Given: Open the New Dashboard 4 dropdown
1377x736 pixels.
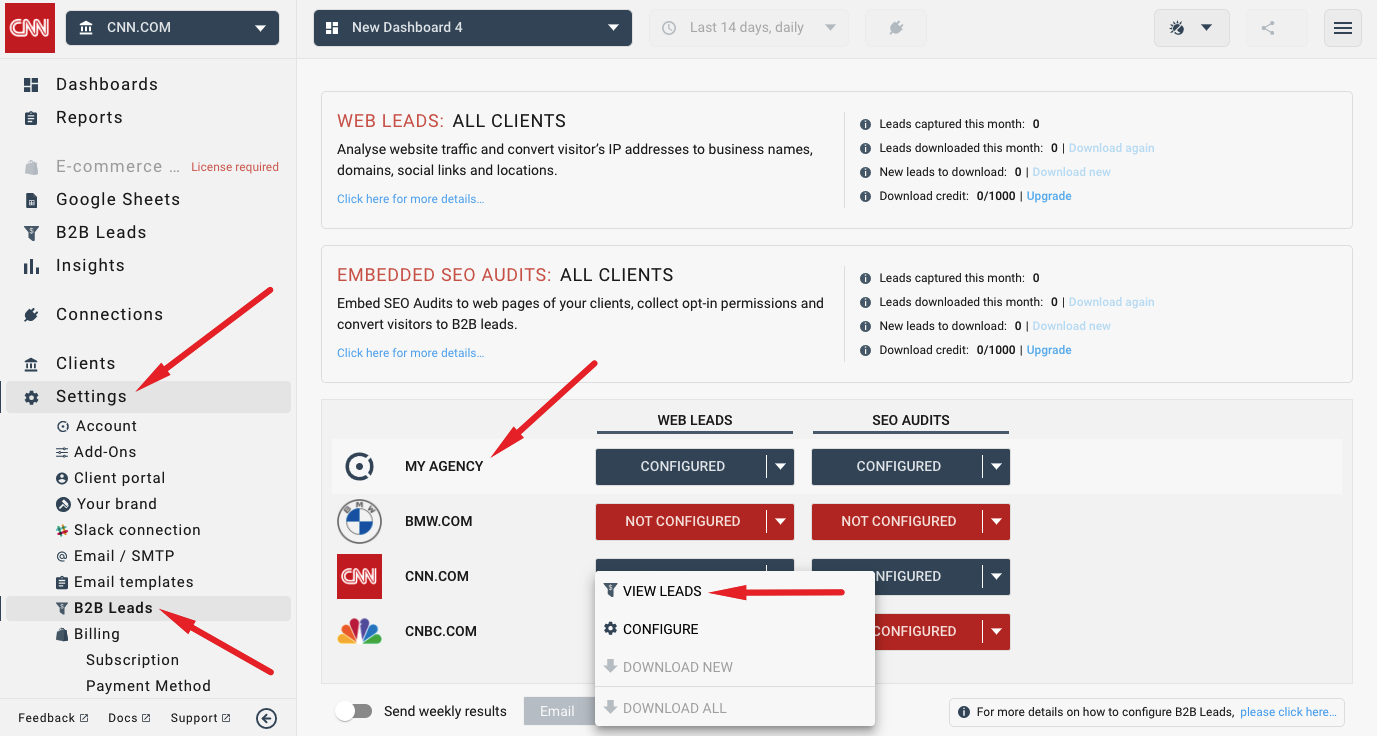Looking at the screenshot, I should (473, 28).
